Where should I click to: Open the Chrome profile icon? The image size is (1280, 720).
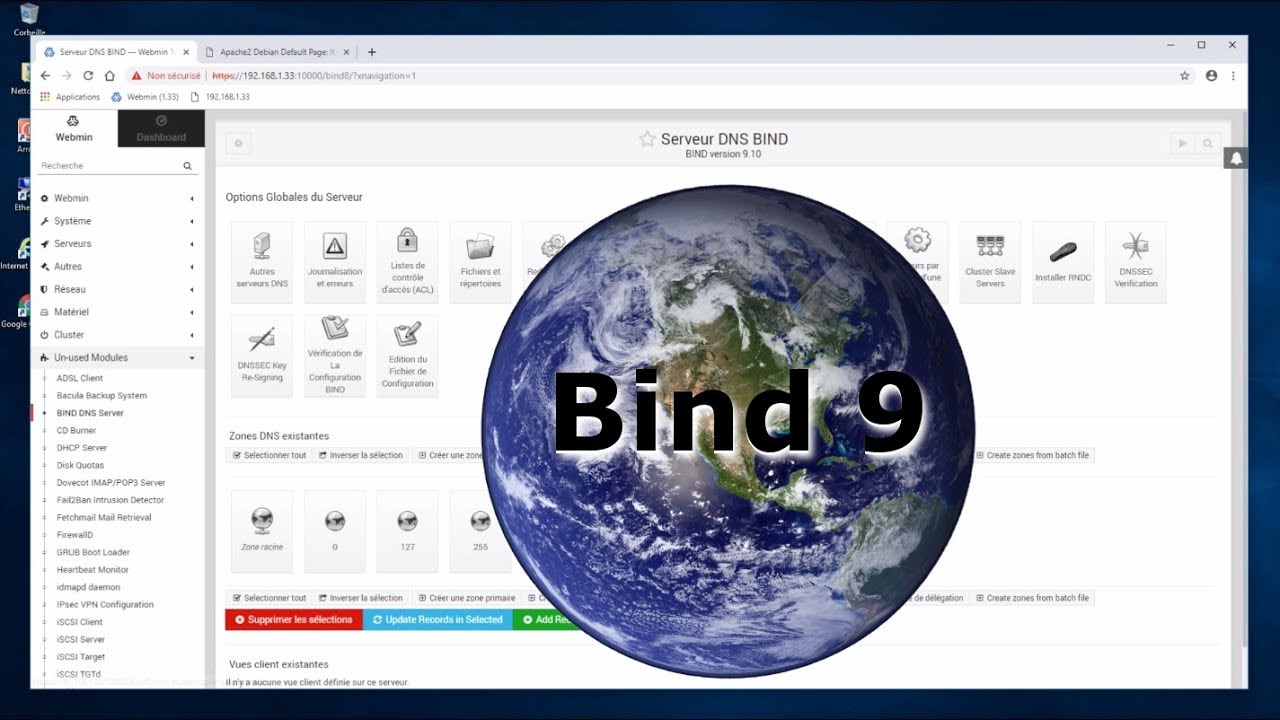[1211, 75]
